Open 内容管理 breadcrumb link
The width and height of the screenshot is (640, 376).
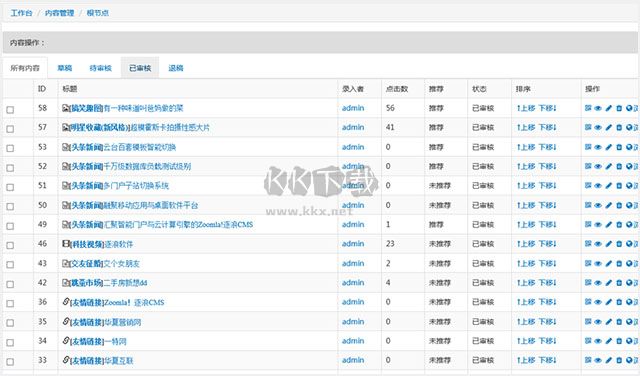pyautogui.click(x=60, y=13)
